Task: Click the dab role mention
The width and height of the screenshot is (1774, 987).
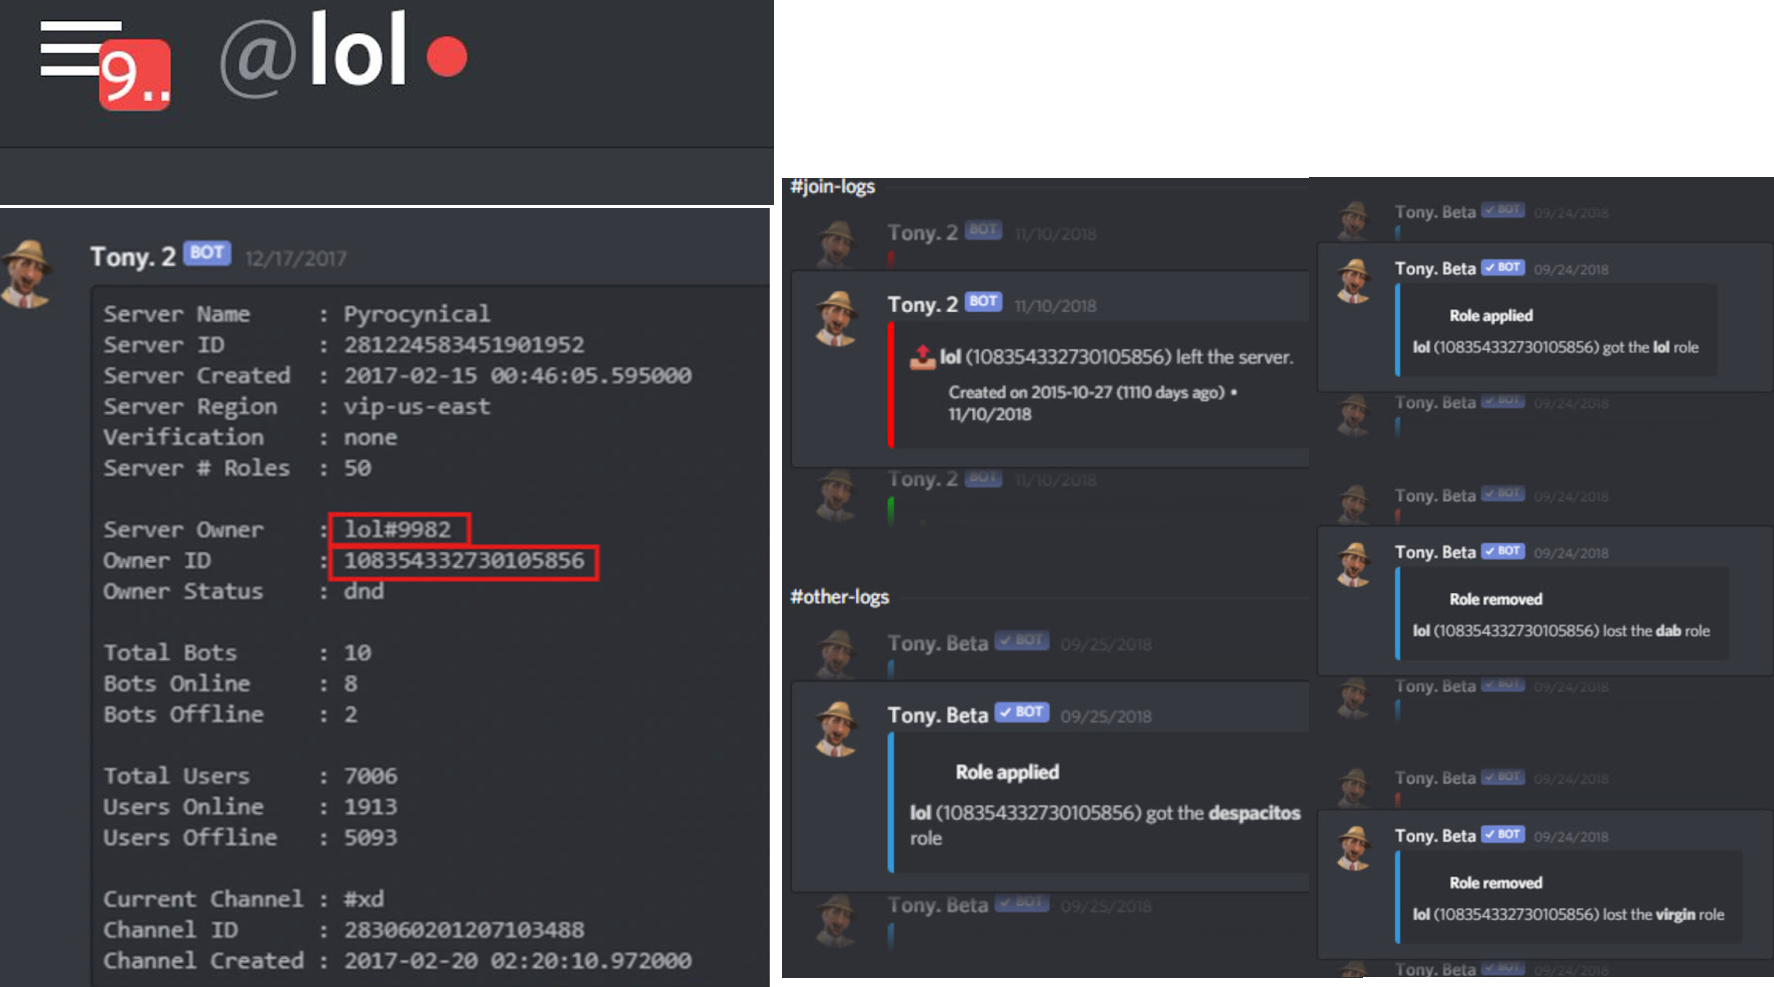Action: pyautogui.click(x=1668, y=631)
